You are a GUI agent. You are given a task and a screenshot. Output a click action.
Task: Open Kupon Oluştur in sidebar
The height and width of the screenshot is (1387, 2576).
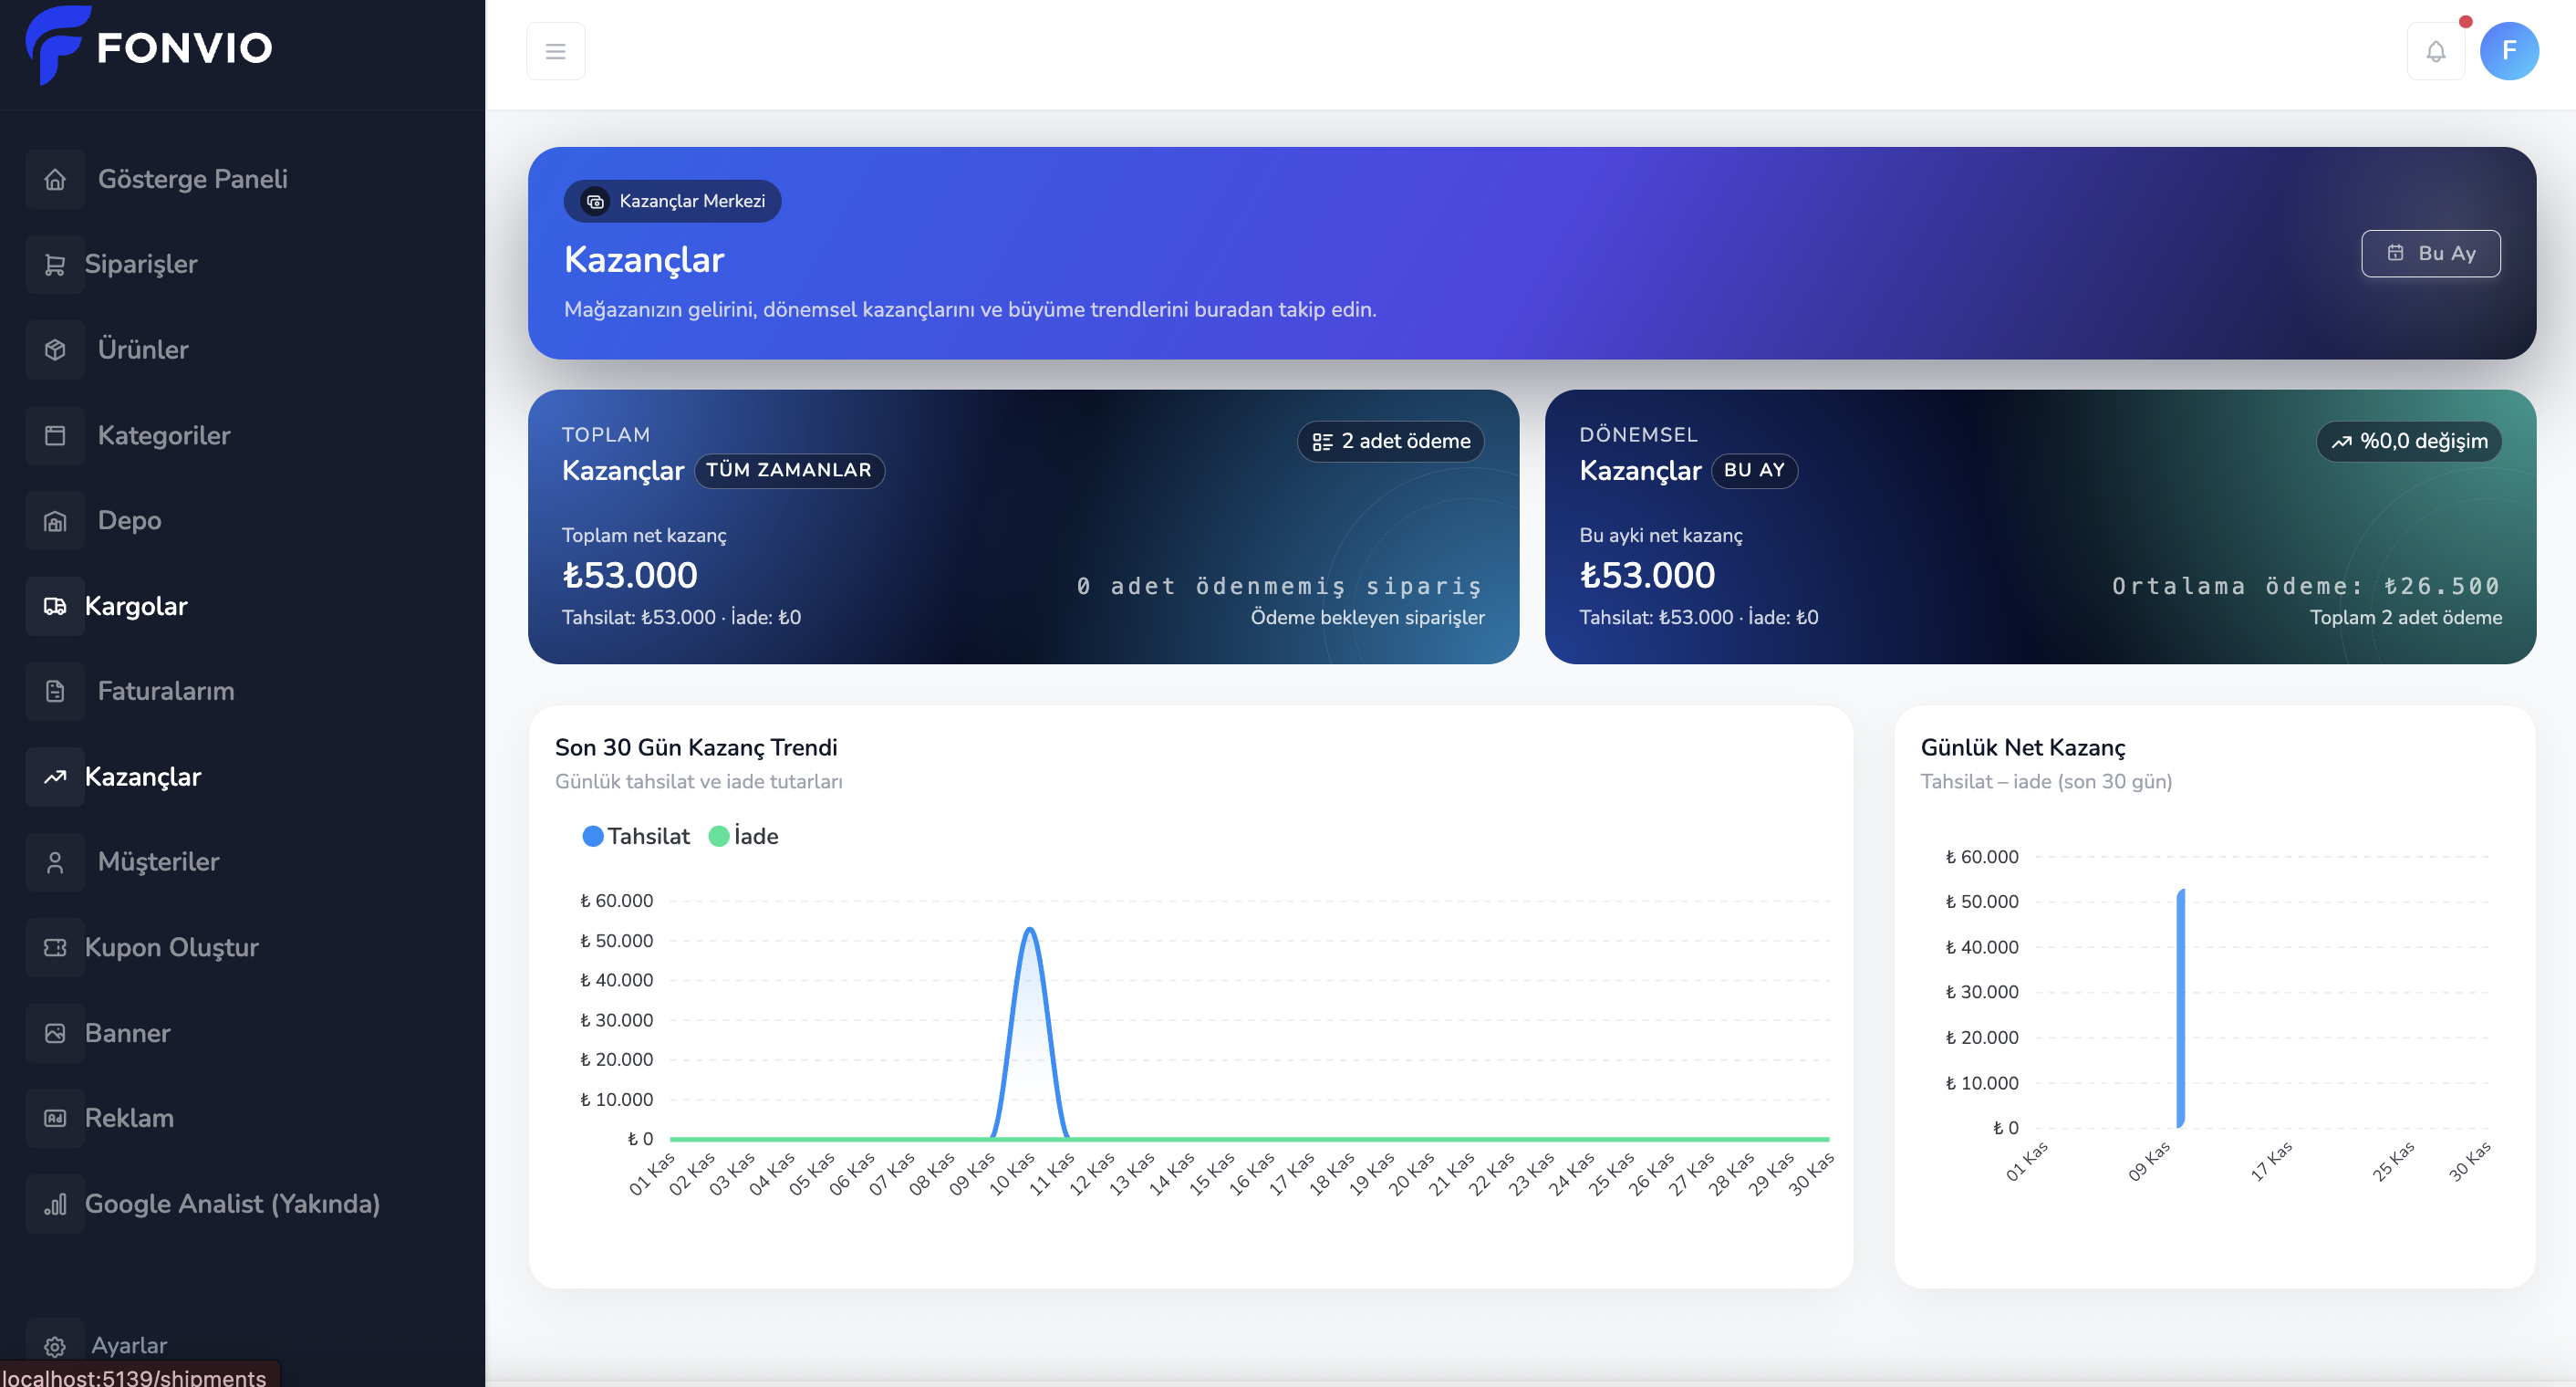click(x=171, y=947)
